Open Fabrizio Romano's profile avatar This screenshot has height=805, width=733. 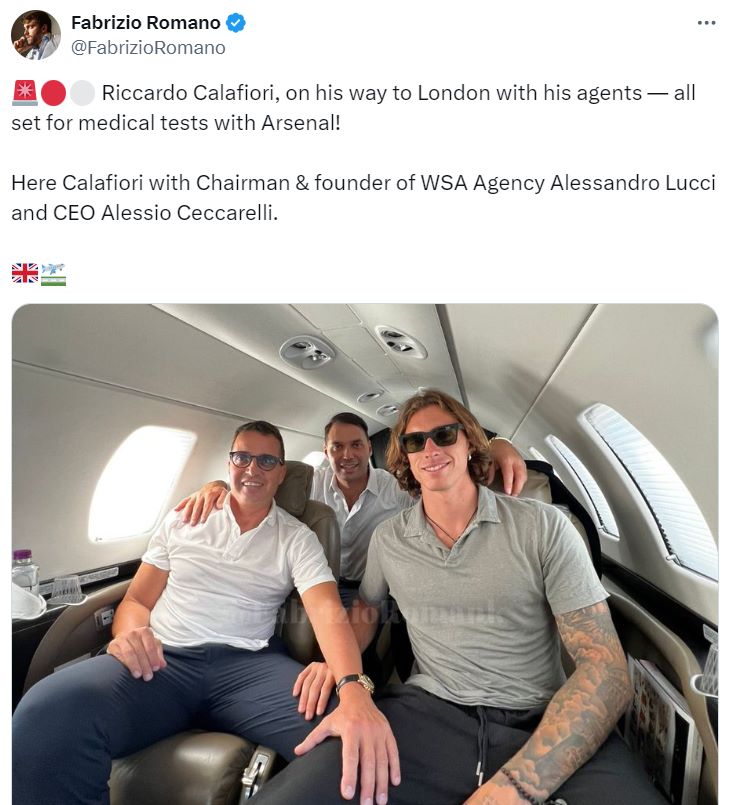(x=36, y=35)
